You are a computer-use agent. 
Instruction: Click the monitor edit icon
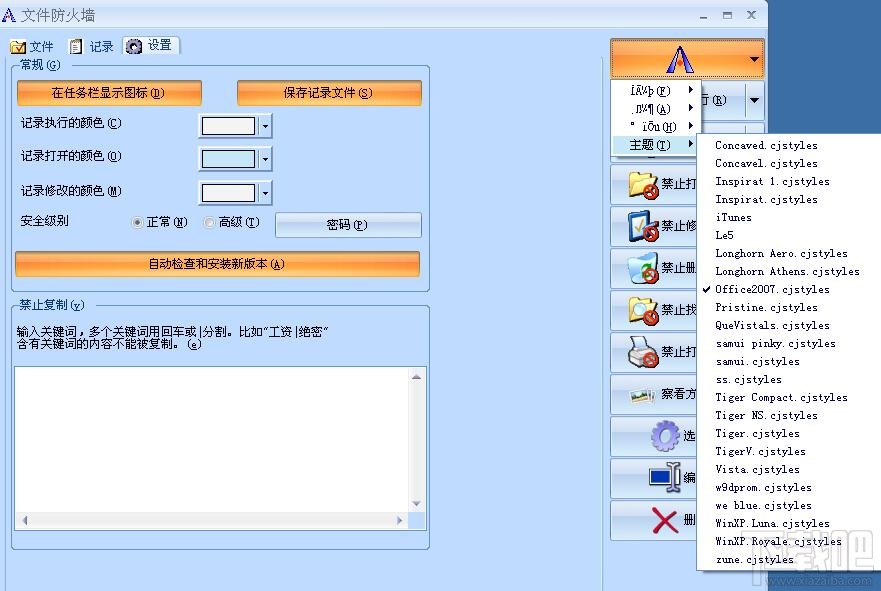point(665,477)
